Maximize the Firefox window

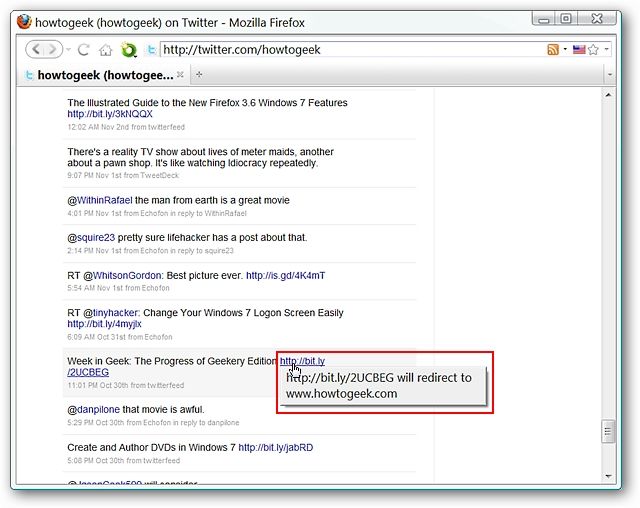coord(566,19)
